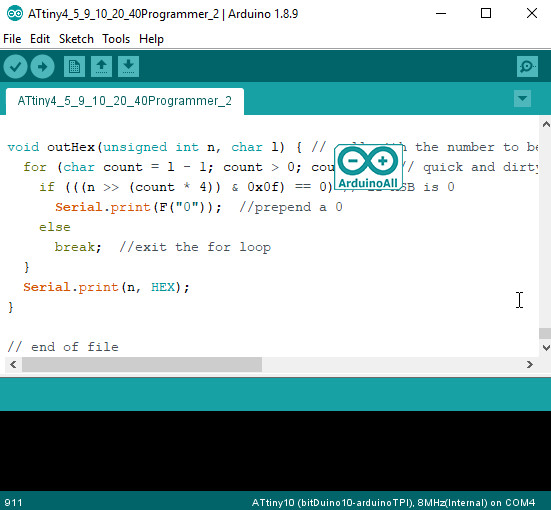Save the sketch with the down-arrow icon

128,66
